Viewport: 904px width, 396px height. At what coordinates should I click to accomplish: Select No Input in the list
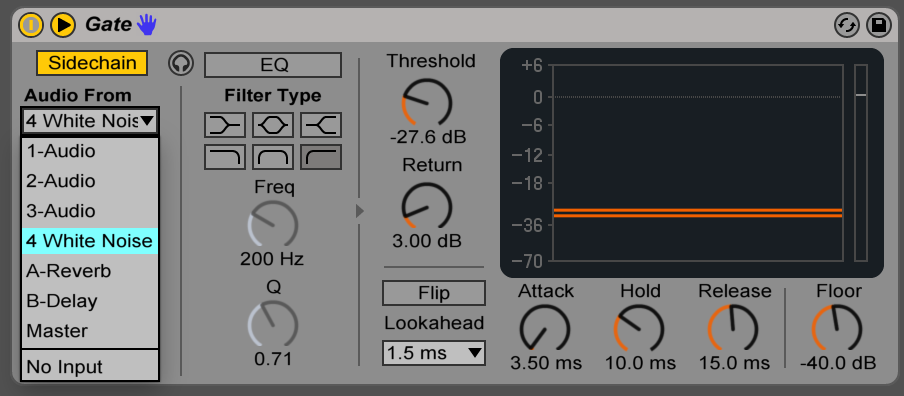[90, 367]
